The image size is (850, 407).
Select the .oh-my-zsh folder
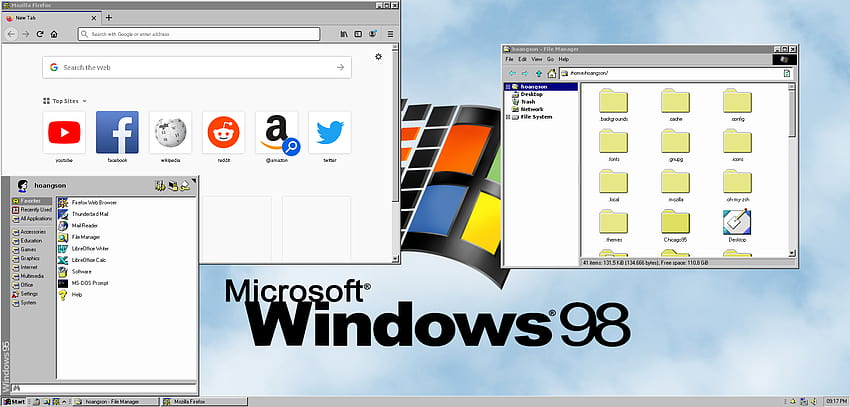pos(737,186)
